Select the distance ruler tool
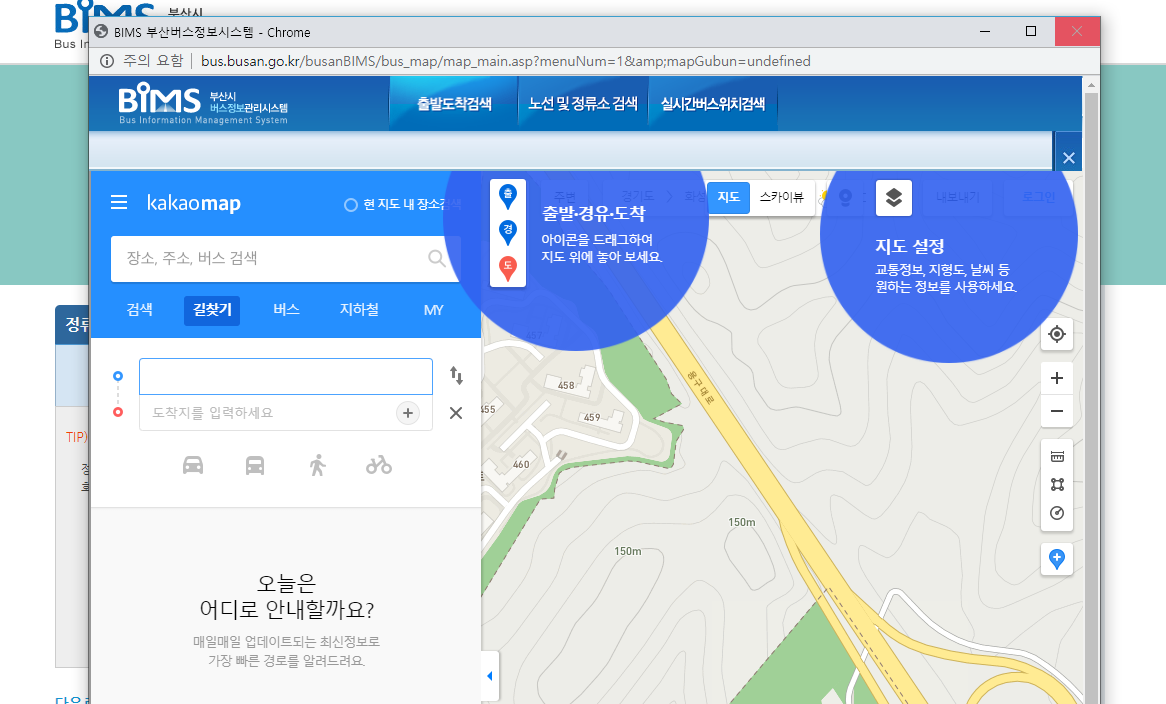Image resolution: width=1166 pixels, height=704 pixels. pos(1057,456)
